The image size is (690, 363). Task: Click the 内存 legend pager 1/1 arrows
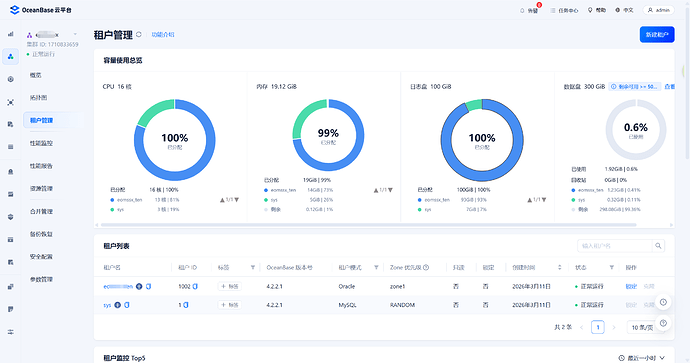(x=383, y=190)
